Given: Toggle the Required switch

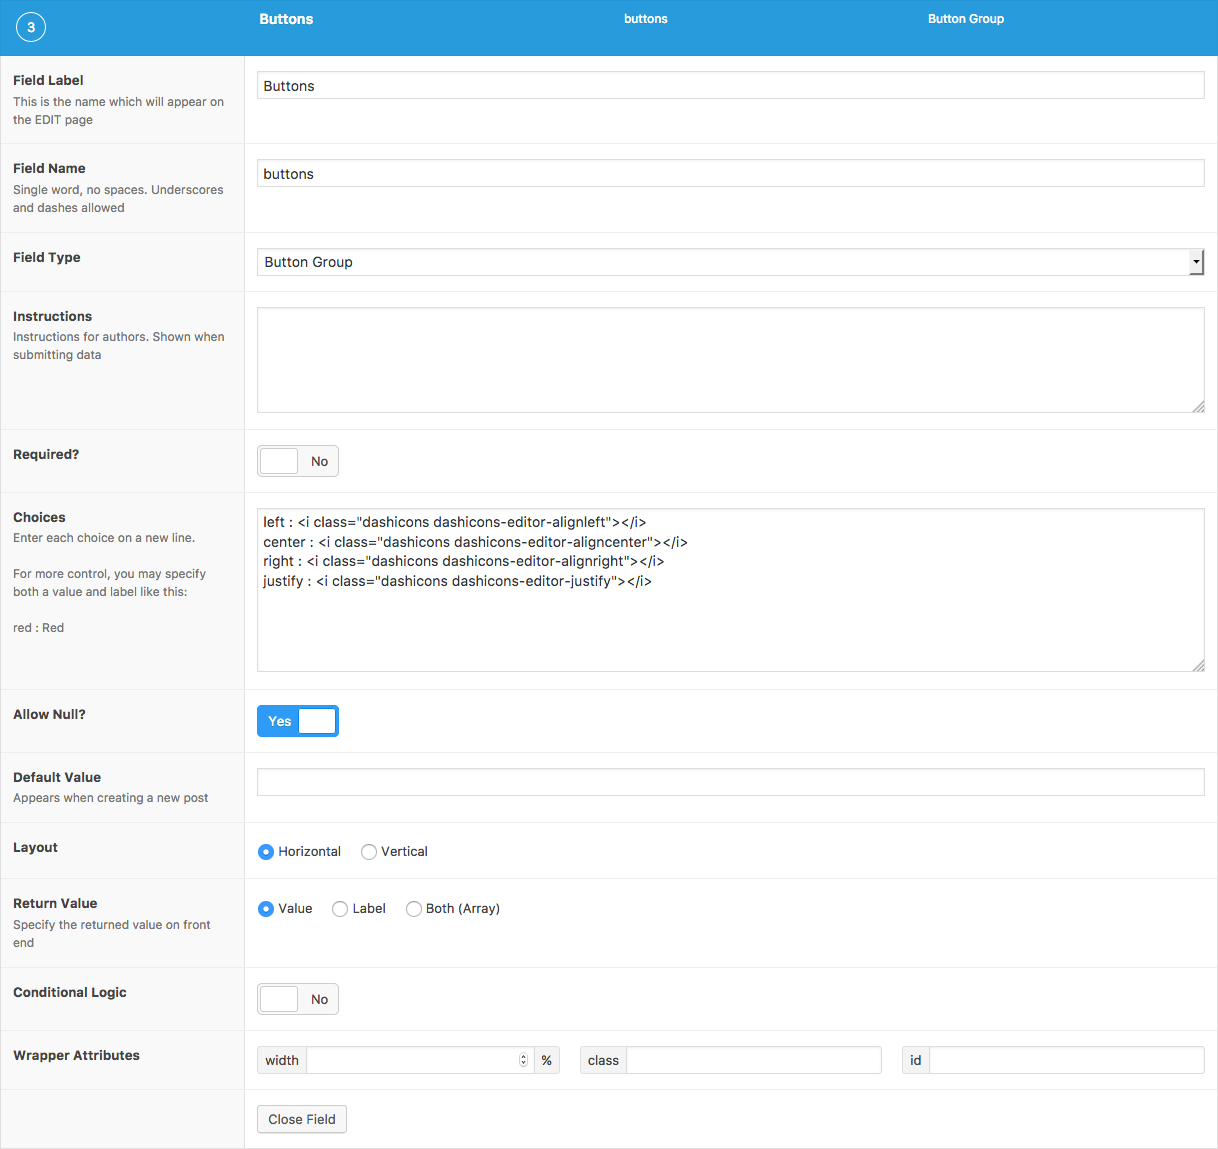Looking at the screenshot, I should [x=298, y=461].
